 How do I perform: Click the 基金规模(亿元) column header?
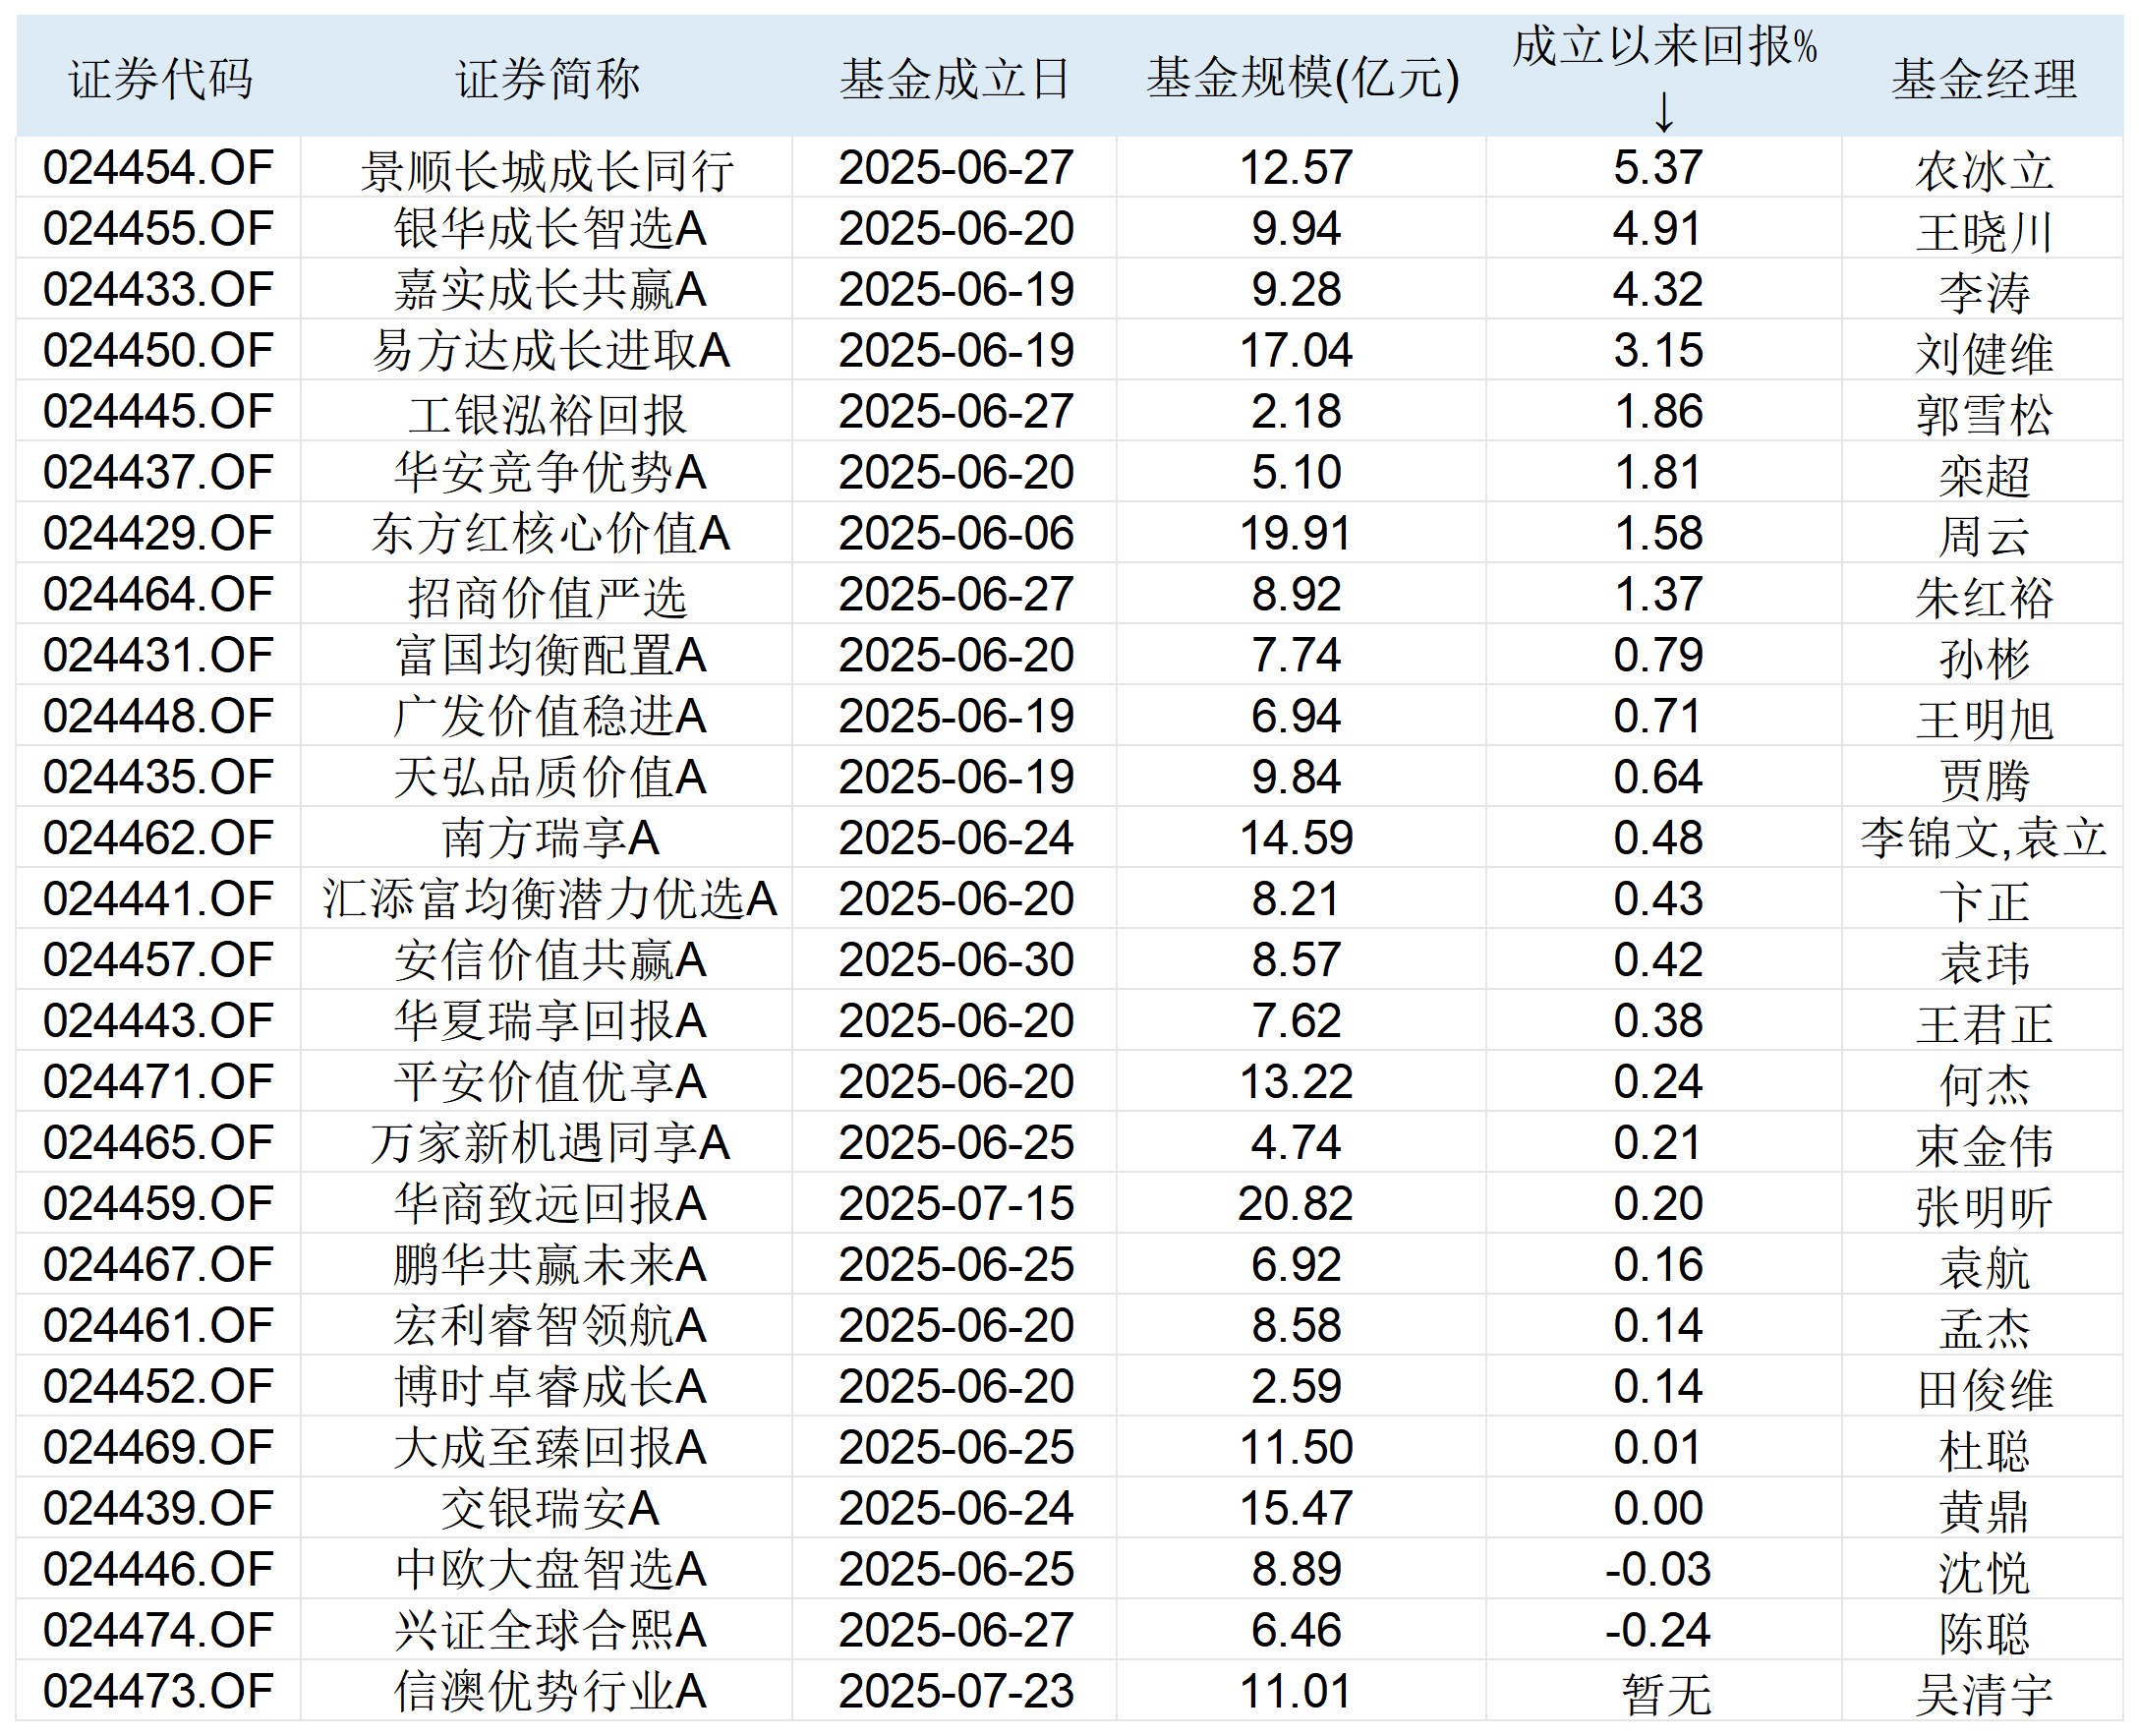pyautogui.click(x=1302, y=78)
